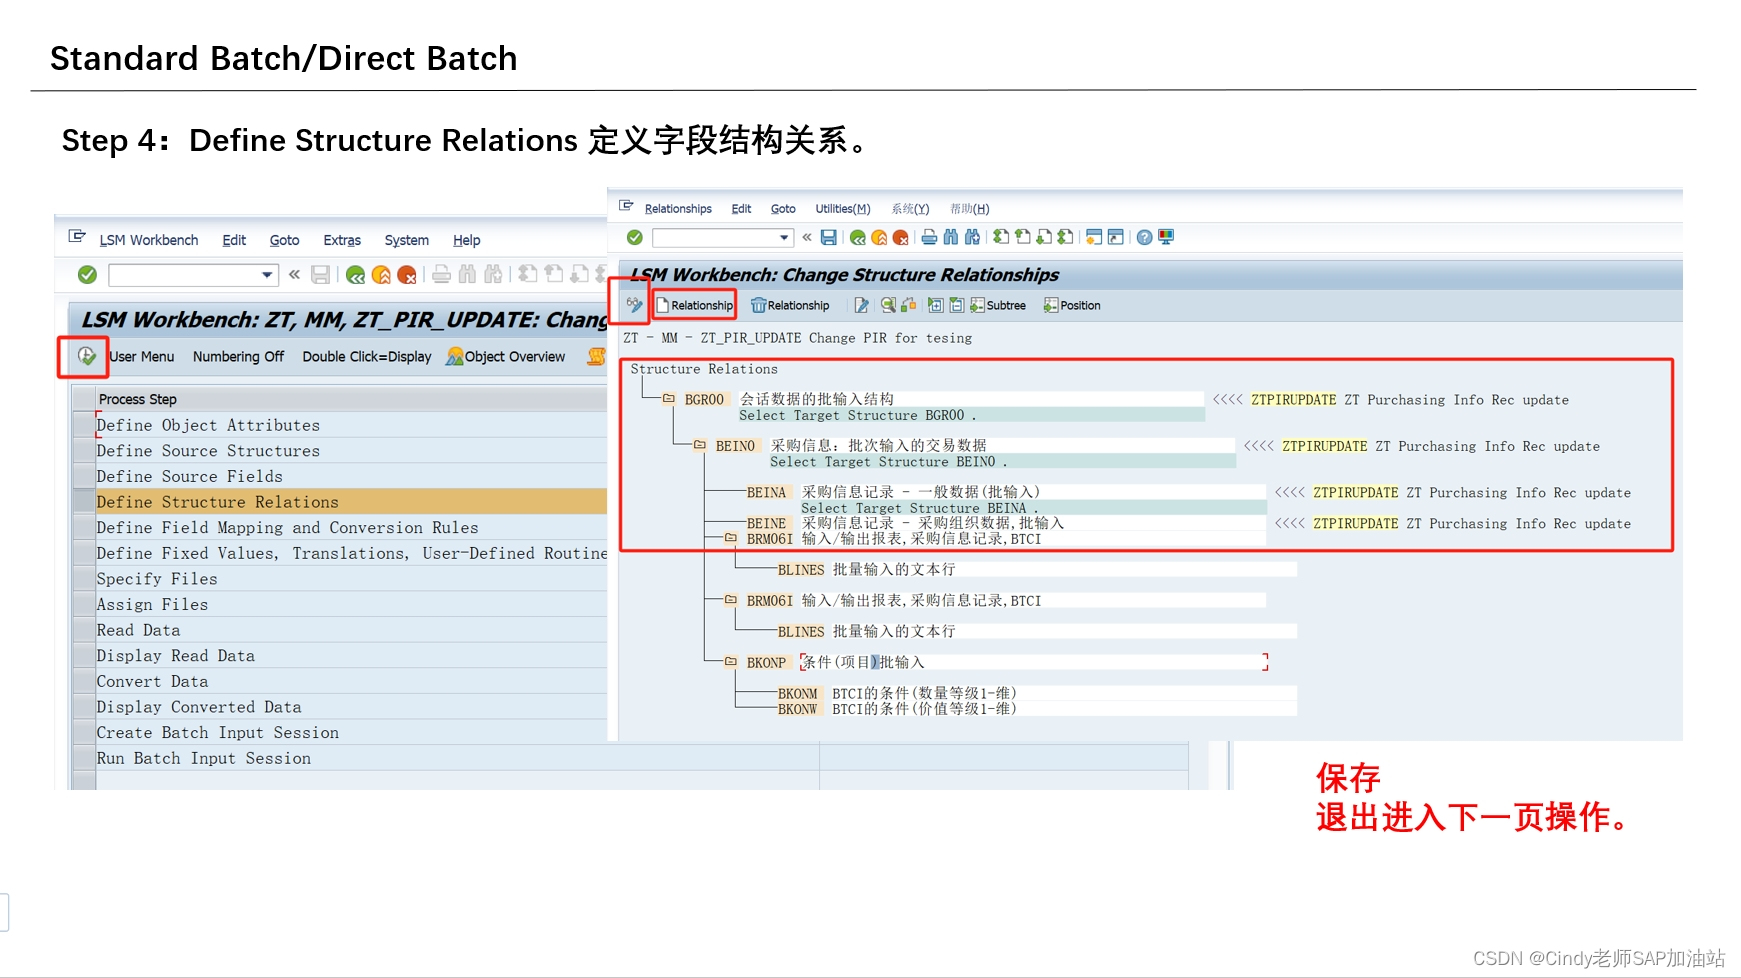Click the Back icon with green arrow
The height and width of the screenshot is (978, 1741).
(x=856, y=237)
